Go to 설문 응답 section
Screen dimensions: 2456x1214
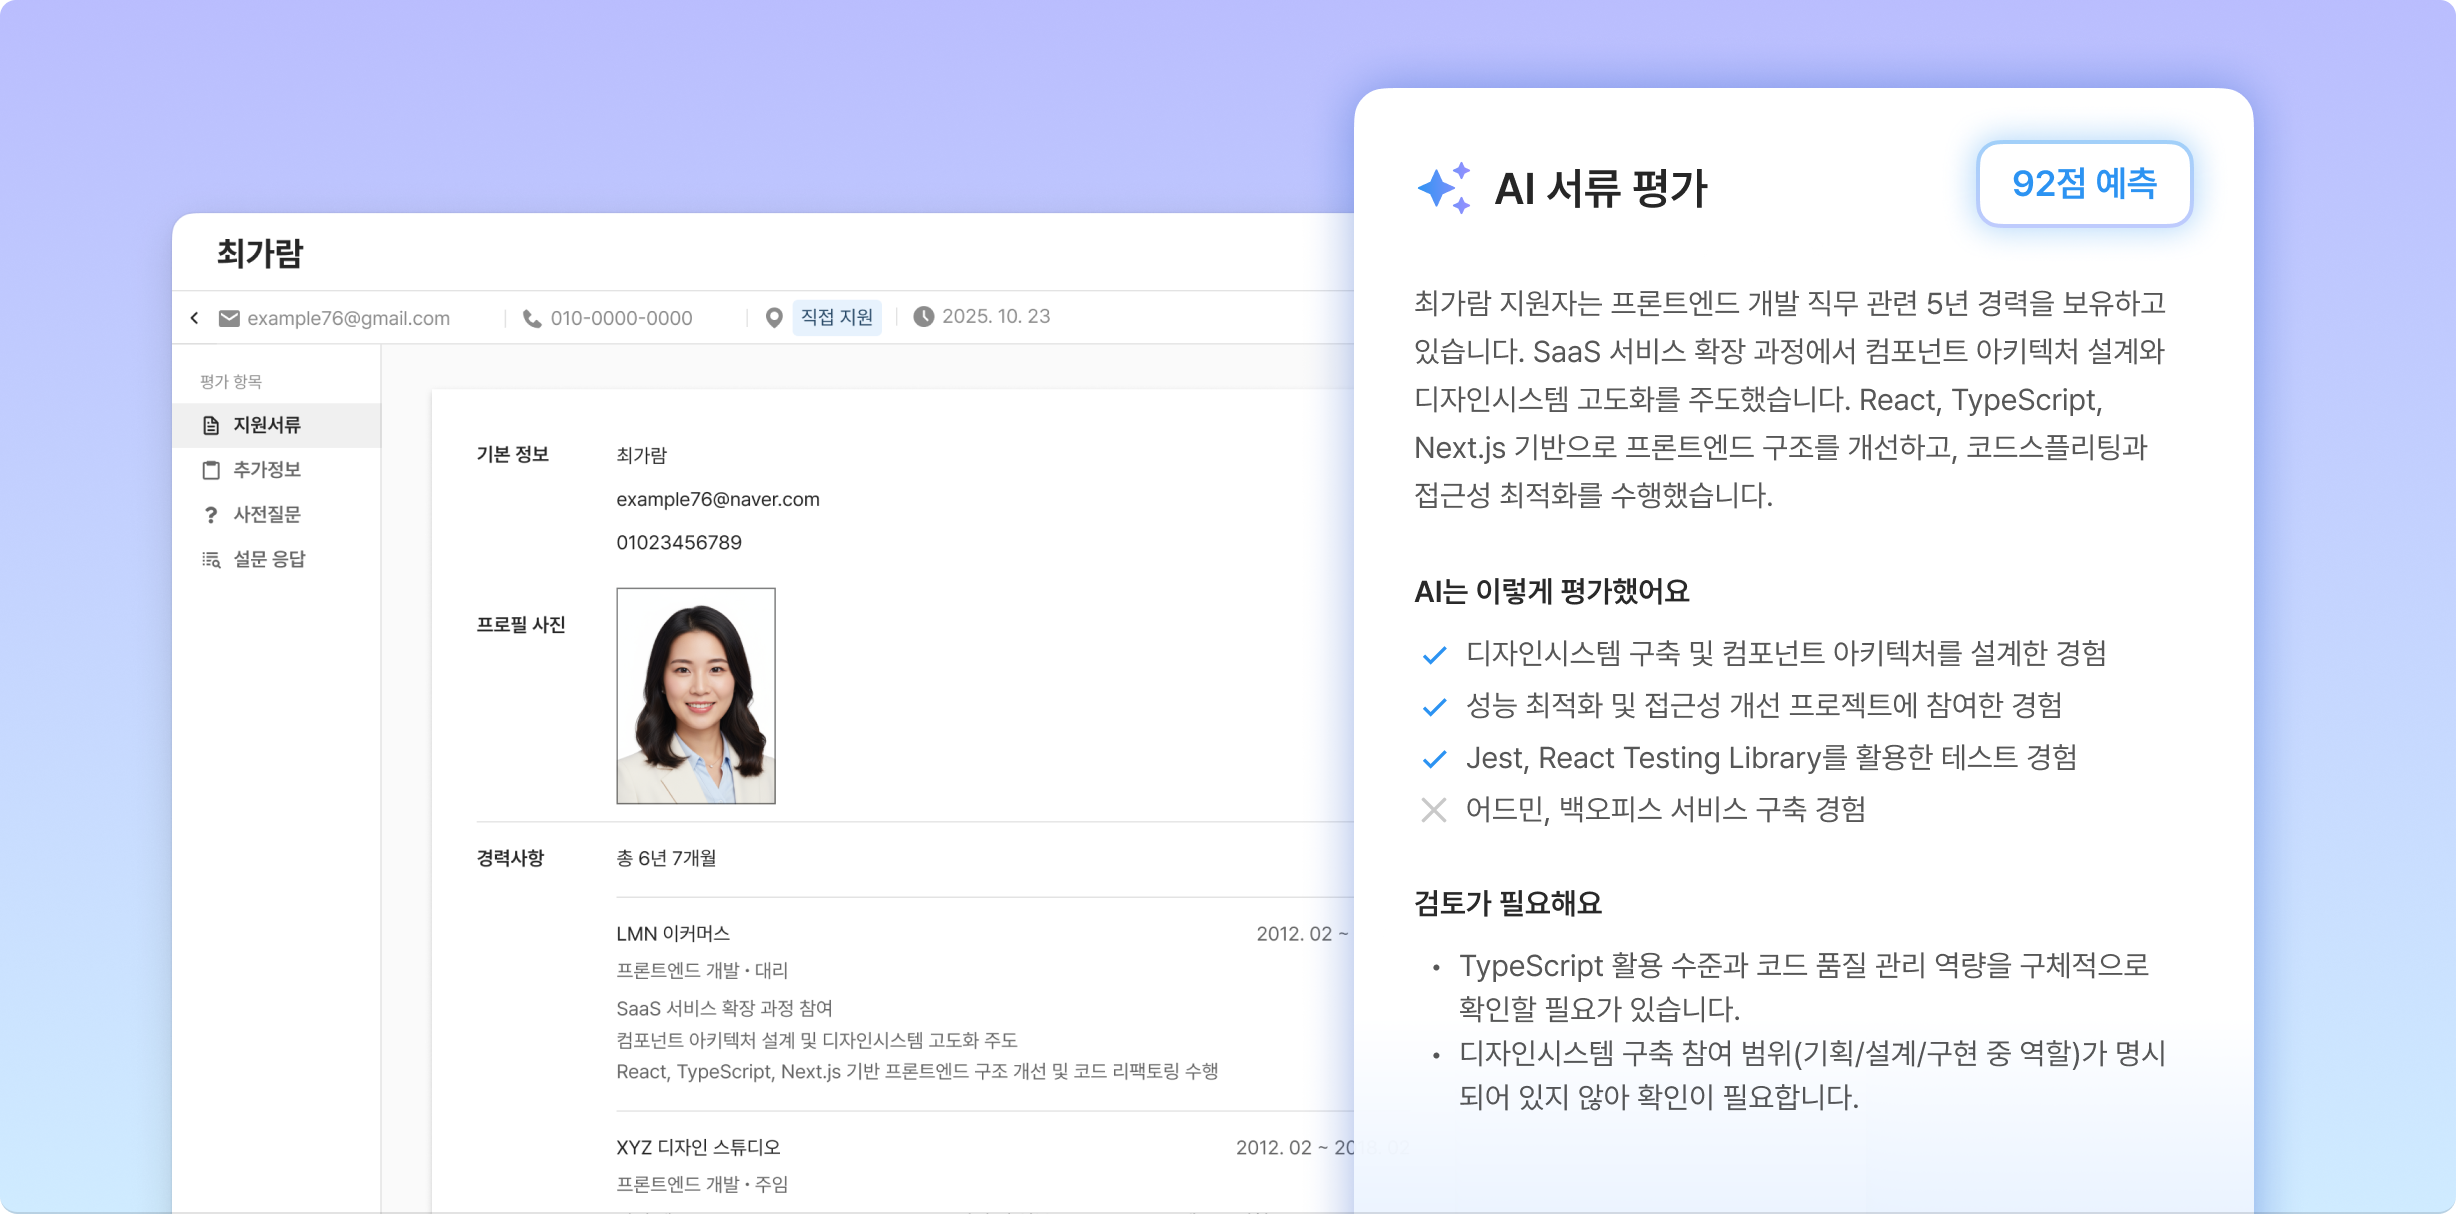click(x=269, y=560)
